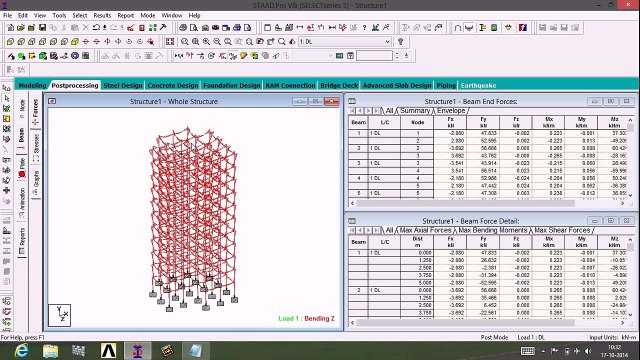Click the globe icon in third toolbar row
The height and width of the screenshot is (360, 640).
[x=75, y=56]
